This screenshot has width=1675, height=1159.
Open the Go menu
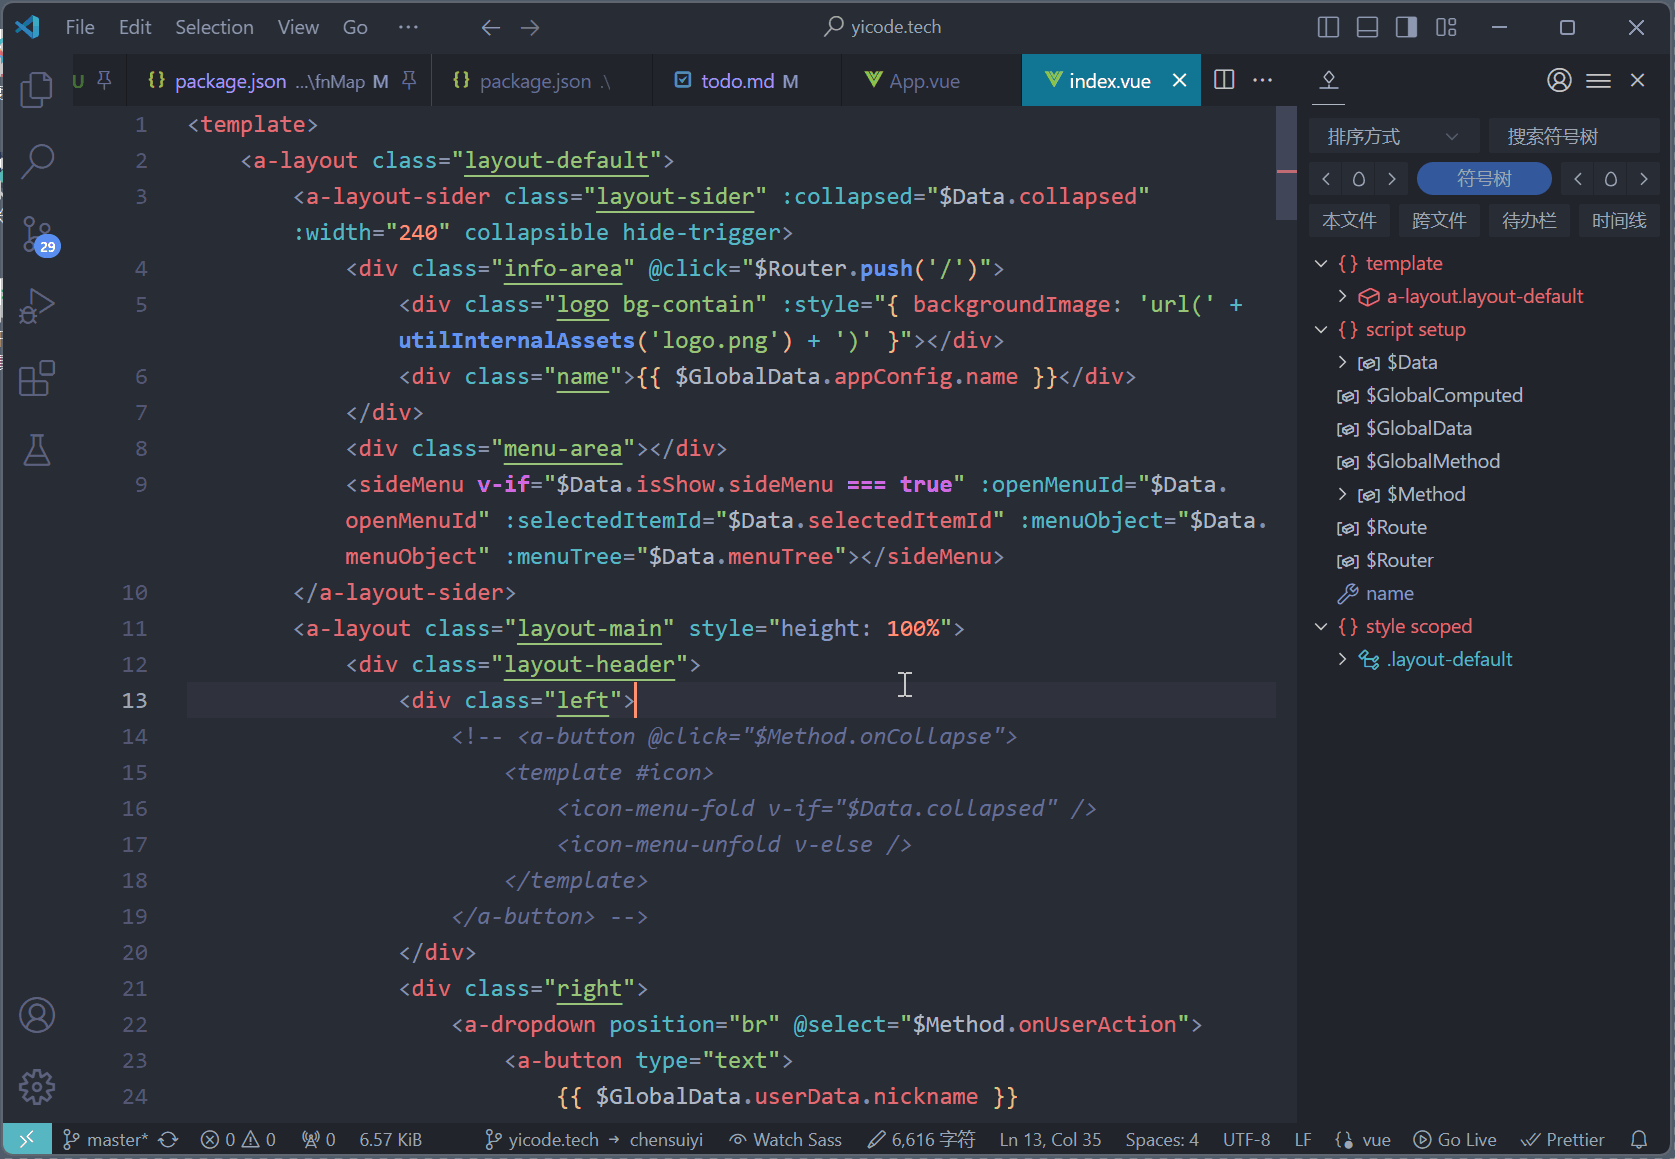tap(355, 28)
